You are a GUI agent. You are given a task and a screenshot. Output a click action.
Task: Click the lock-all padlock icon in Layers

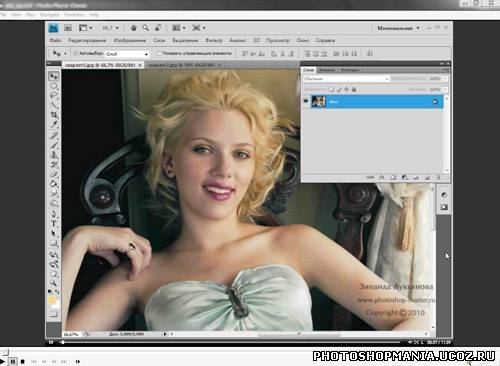354,89
